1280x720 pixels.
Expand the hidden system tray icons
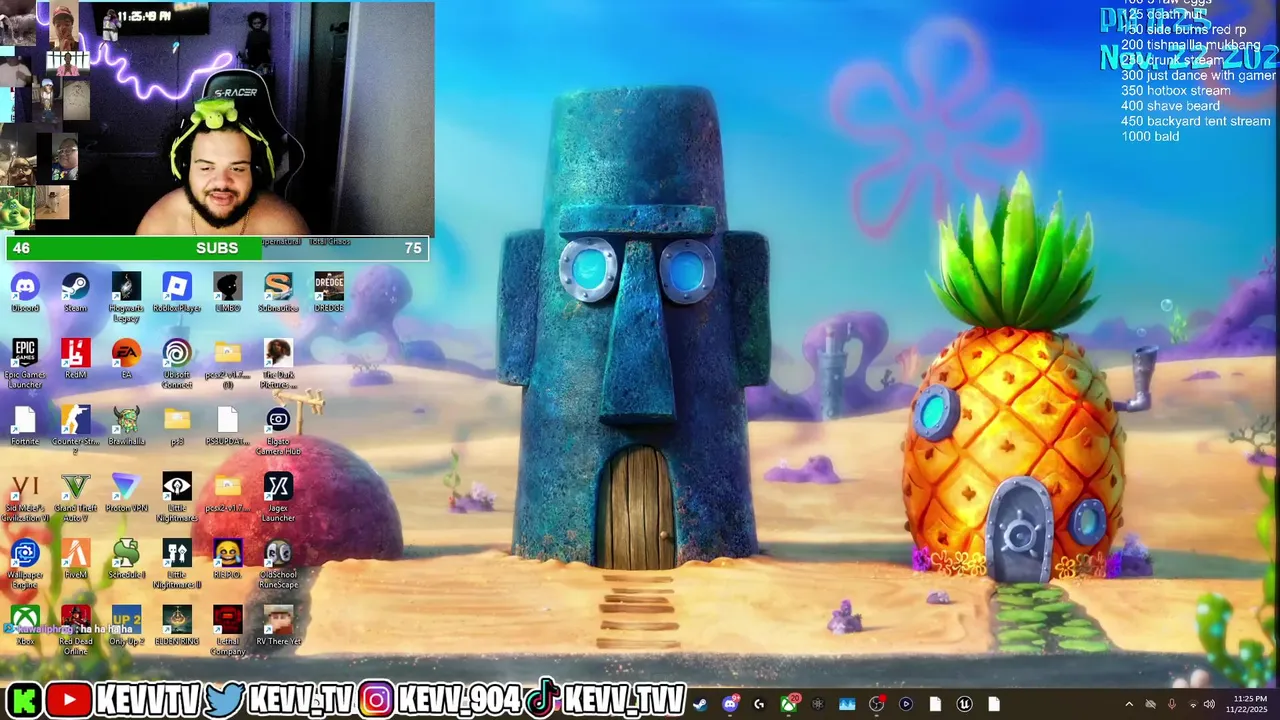[1129, 704]
